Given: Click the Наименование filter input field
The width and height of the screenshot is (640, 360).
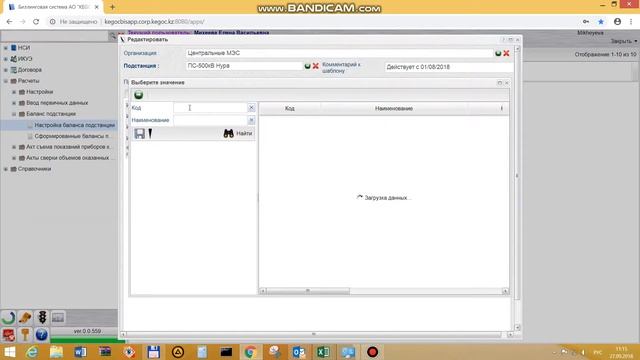Looking at the screenshot, I should click(210, 120).
